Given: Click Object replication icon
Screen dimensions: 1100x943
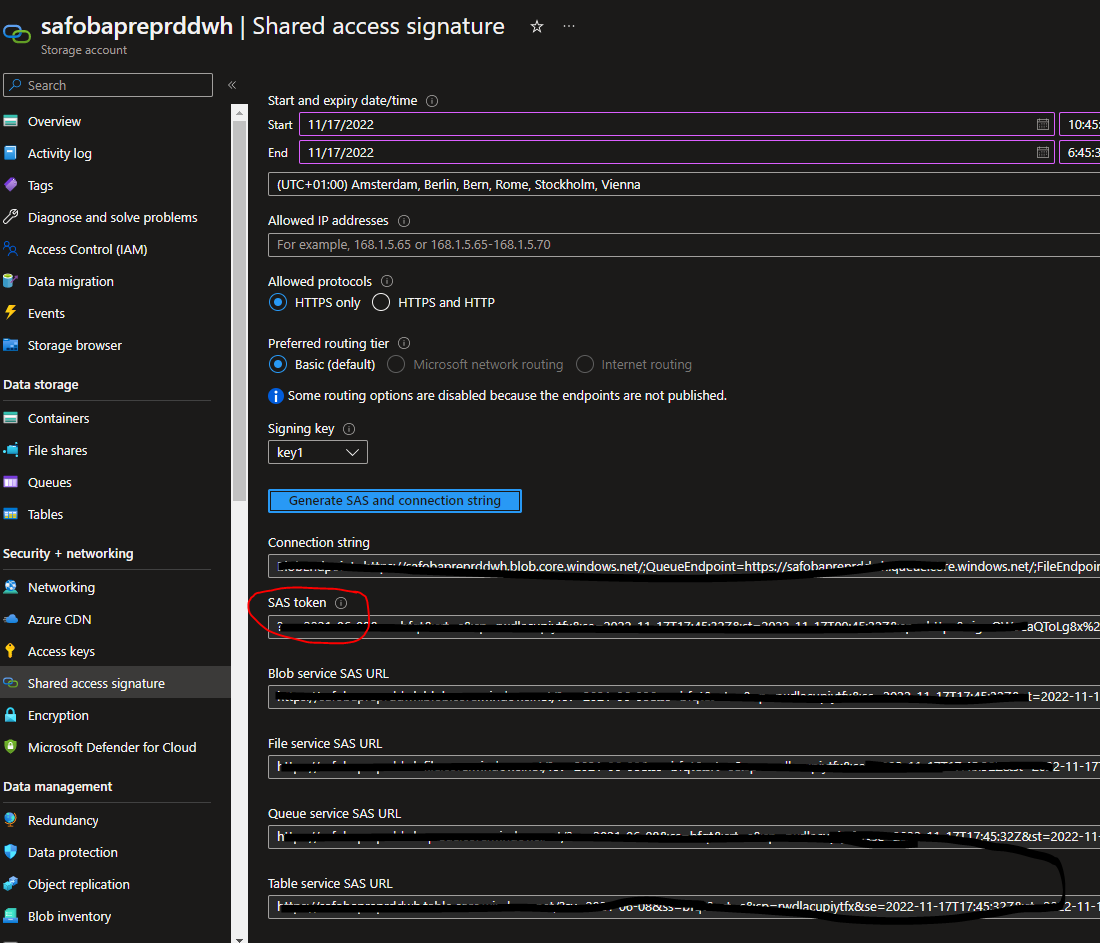Looking at the screenshot, I should pos(11,884).
